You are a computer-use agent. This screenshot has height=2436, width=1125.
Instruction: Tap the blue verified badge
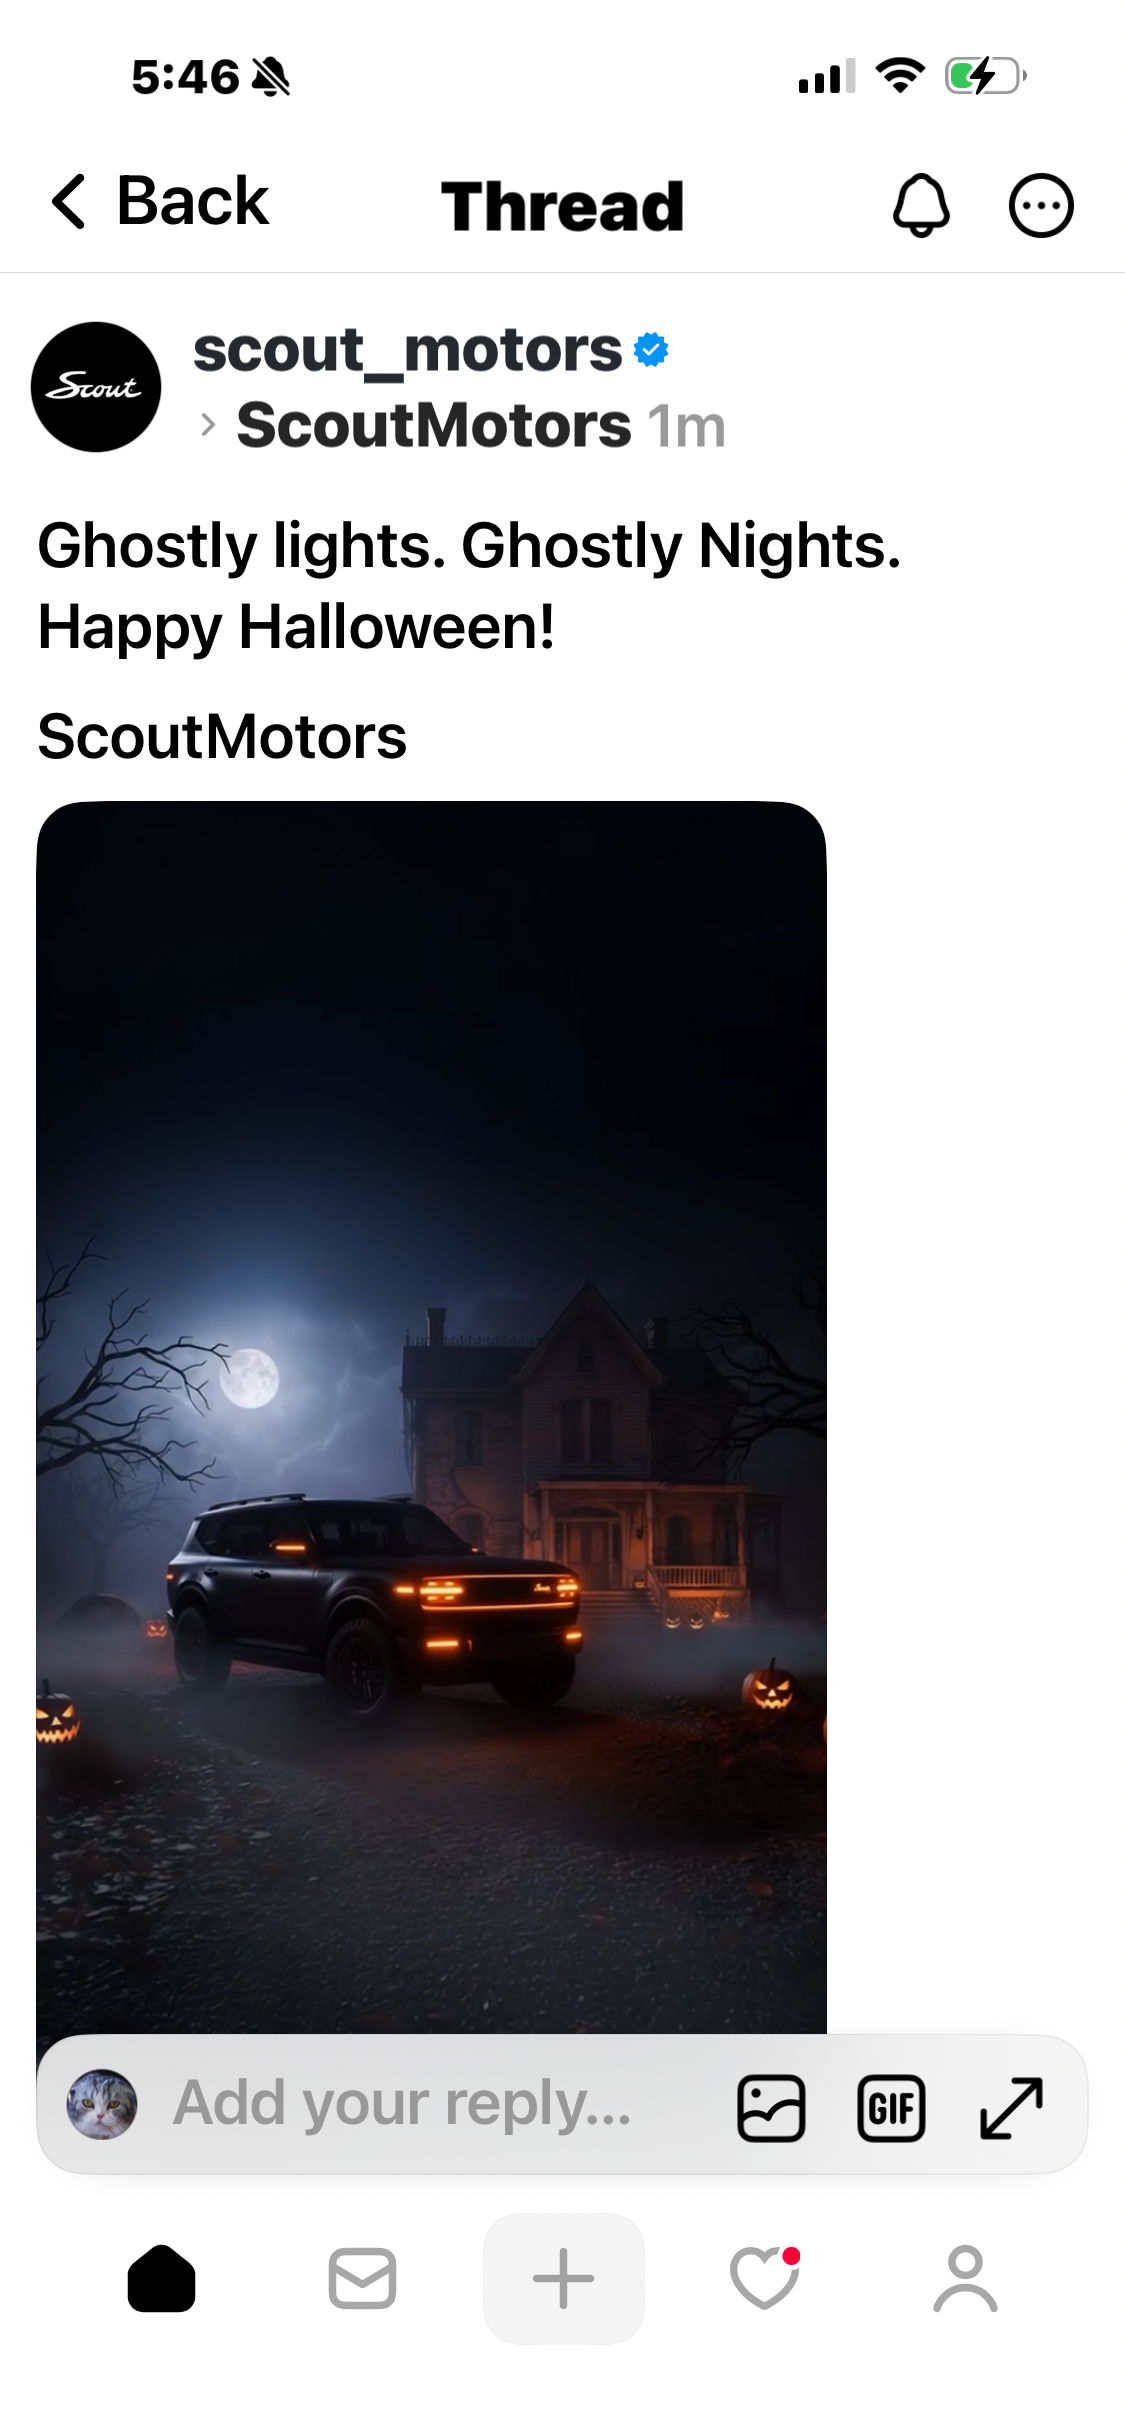[x=651, y=350]
